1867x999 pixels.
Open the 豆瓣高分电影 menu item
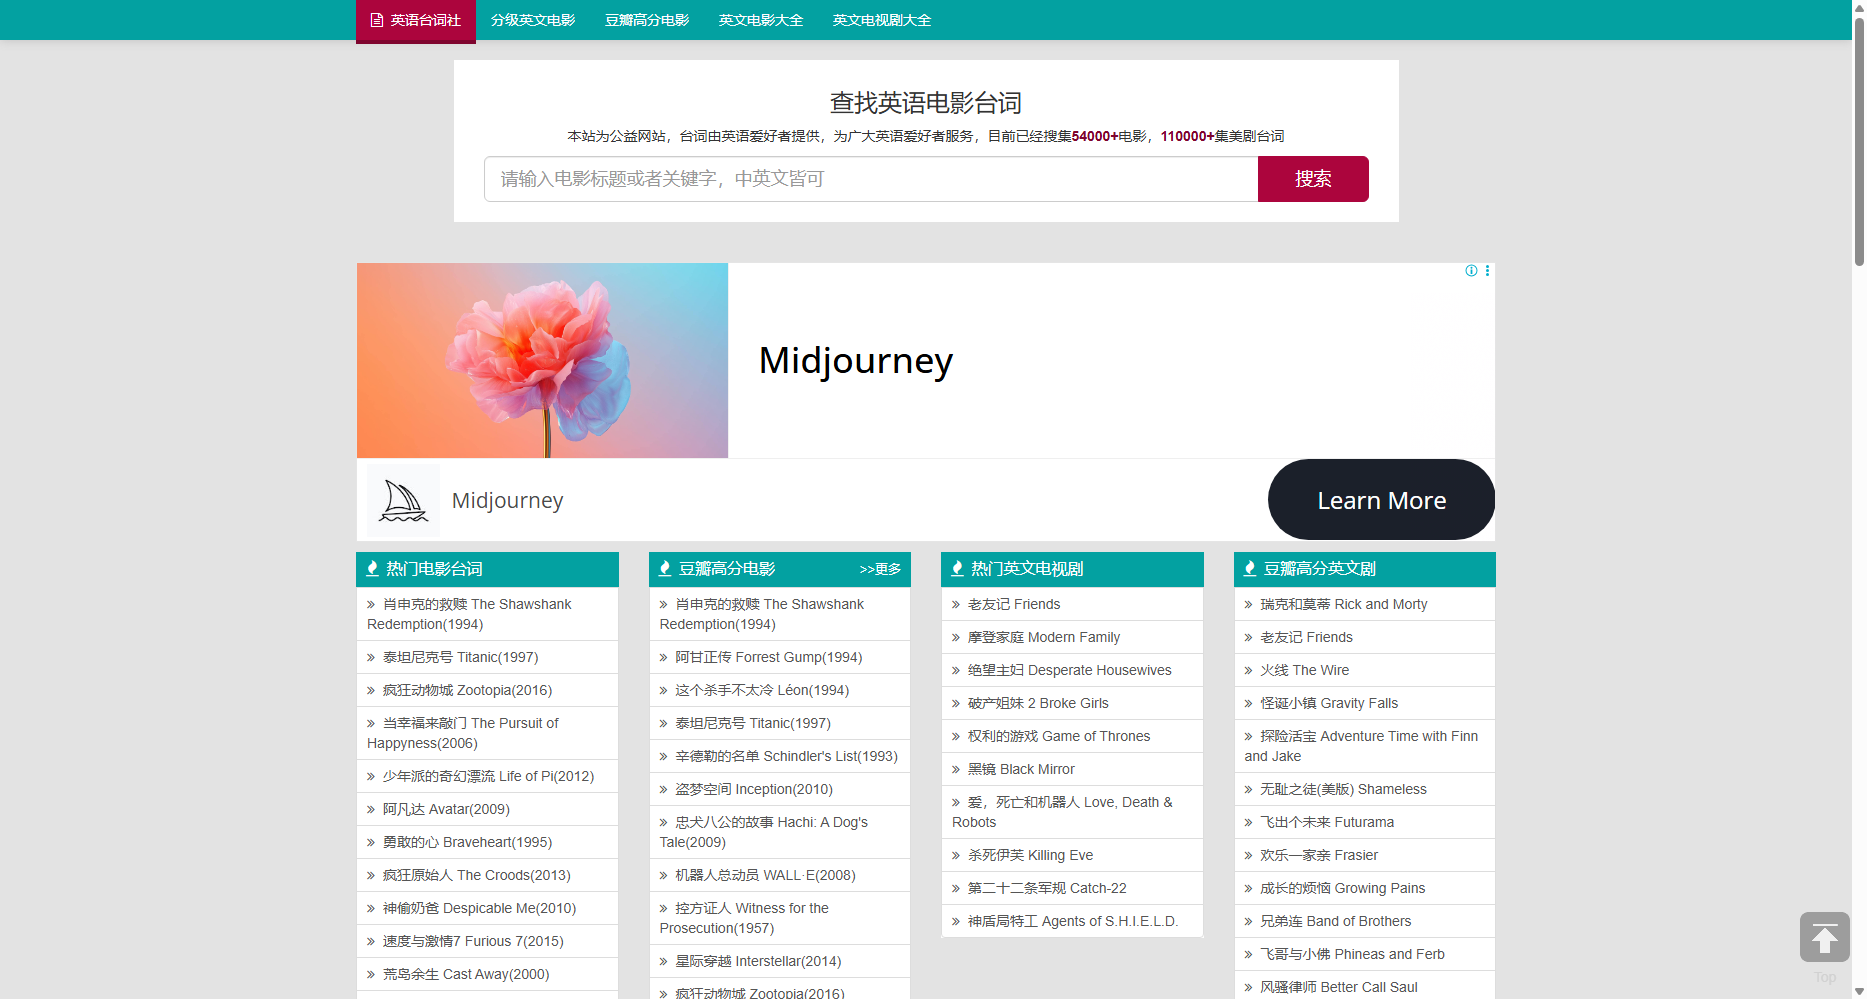point(647,20)
